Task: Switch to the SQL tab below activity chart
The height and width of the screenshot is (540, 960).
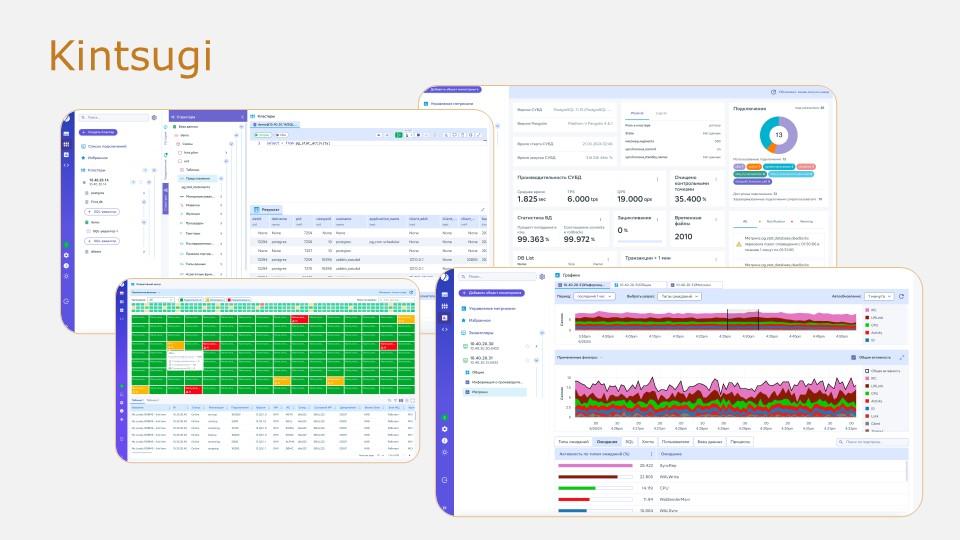Action: (629, 441)
